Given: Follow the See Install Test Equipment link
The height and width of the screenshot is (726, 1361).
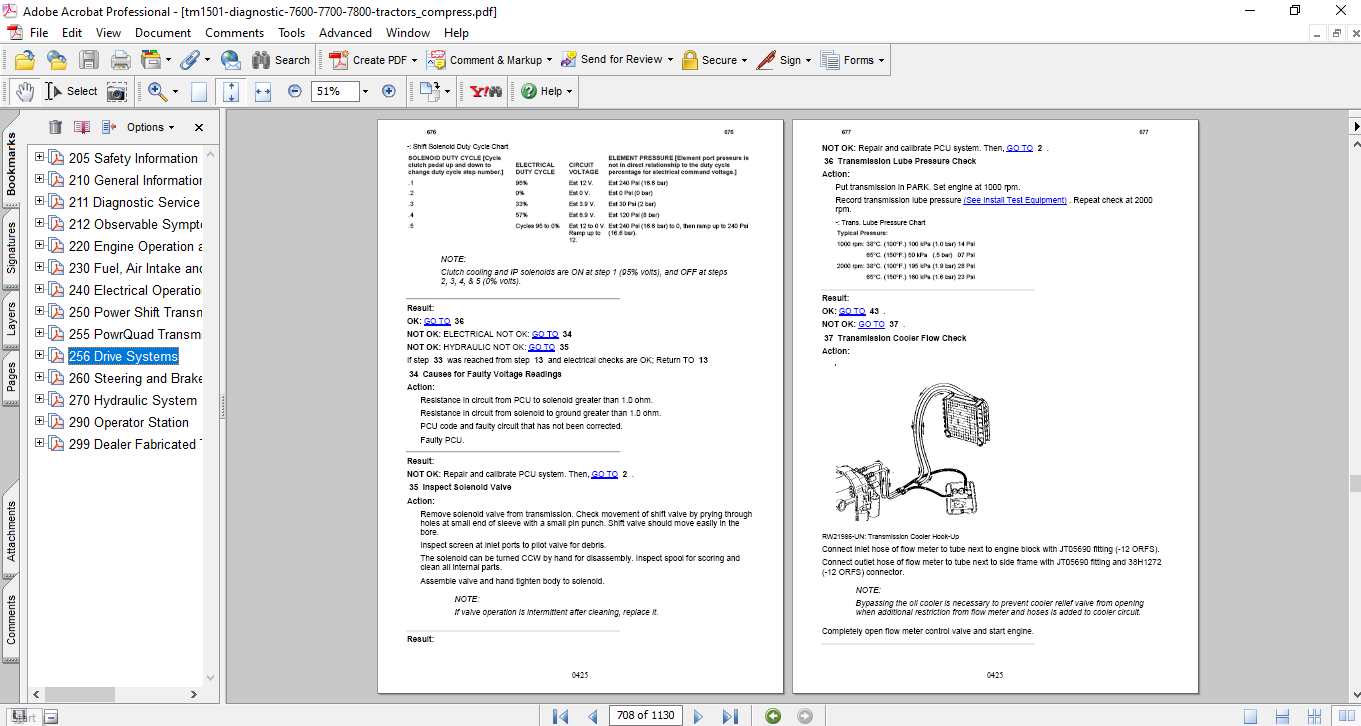Looking at the screenshot, I should click(x=1014, y=200).
